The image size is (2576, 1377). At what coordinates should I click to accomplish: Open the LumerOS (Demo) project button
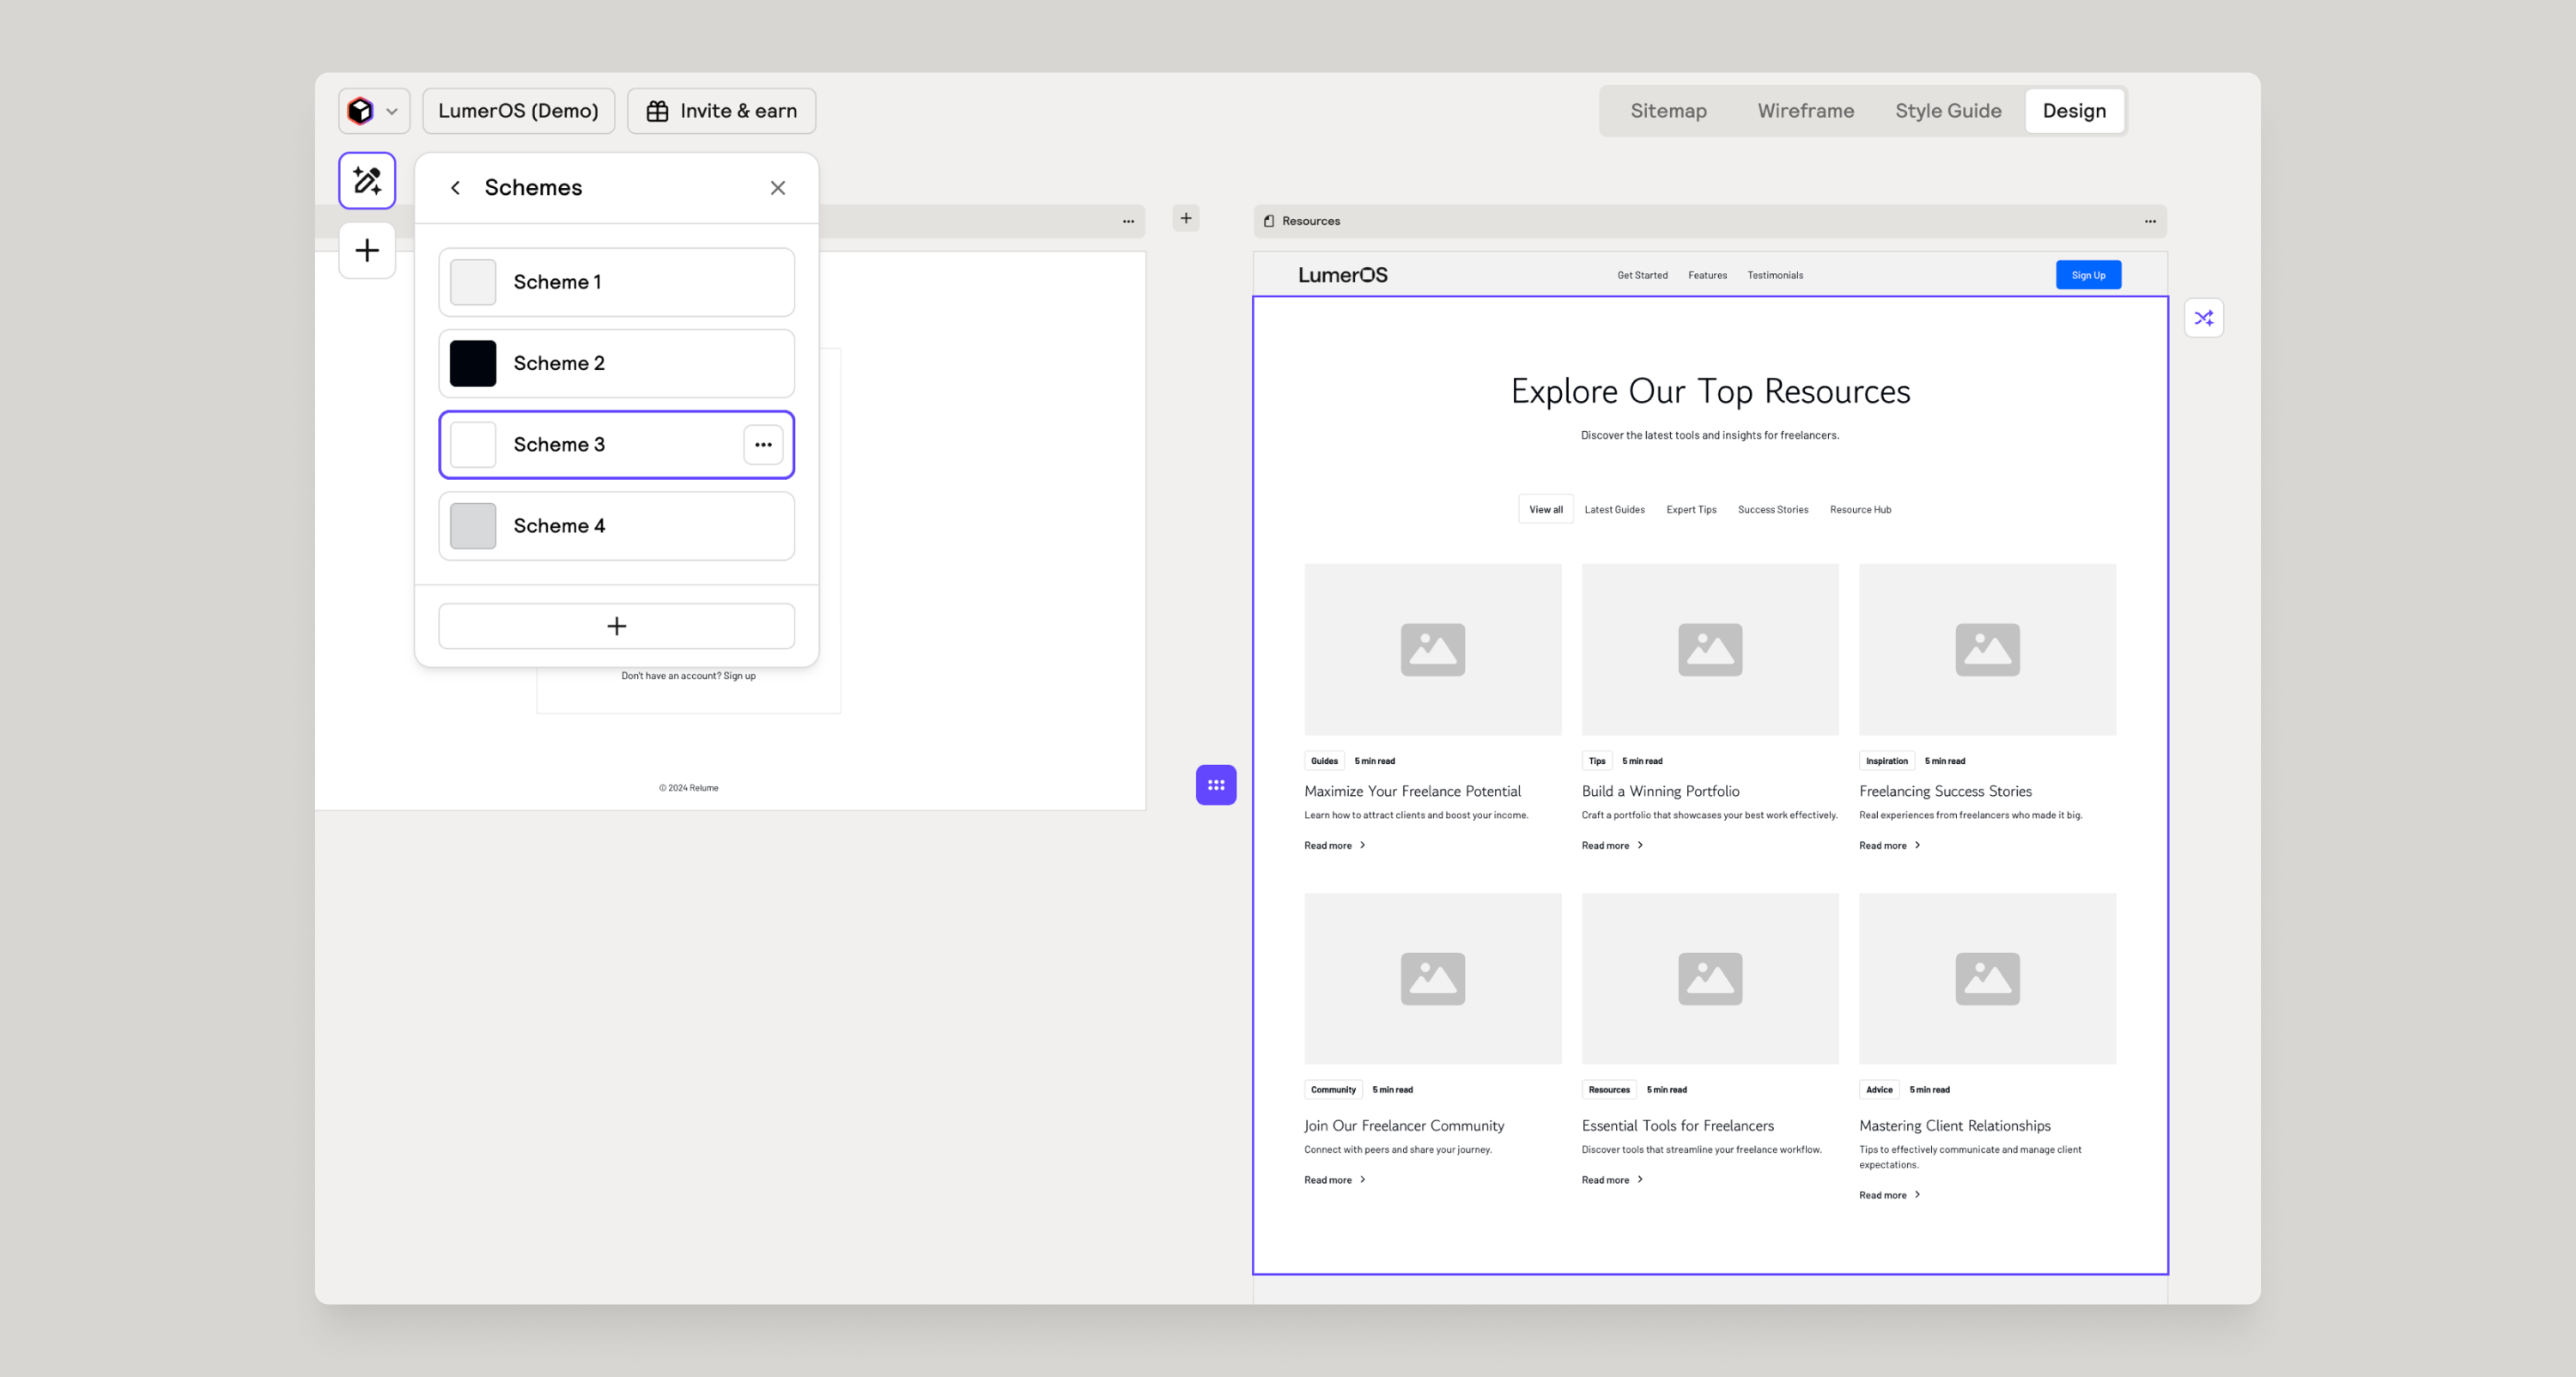pyautogui.click(x=518, y=111)
